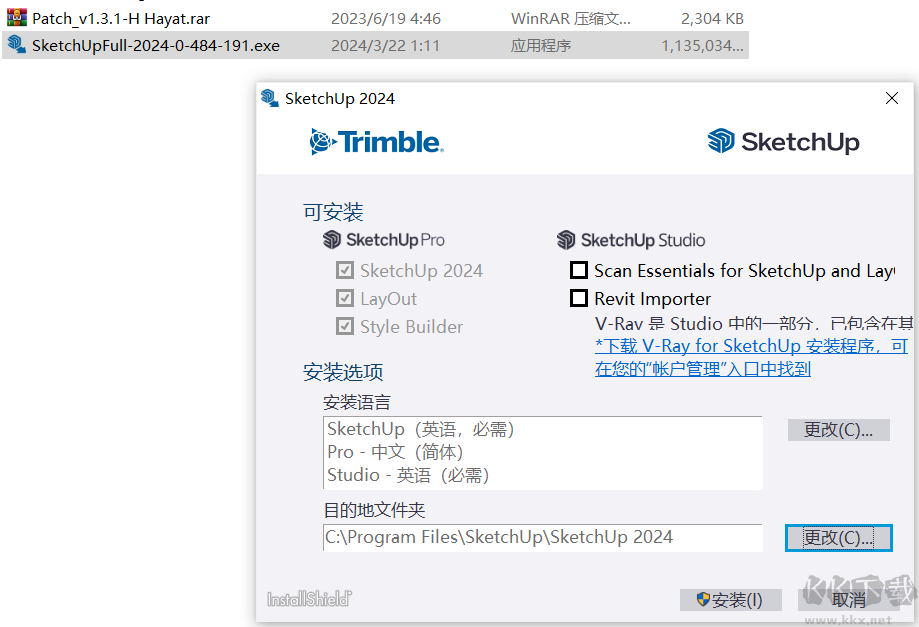
Task: Start installation with the 安装(I) button
Action: tap(731, 599)
